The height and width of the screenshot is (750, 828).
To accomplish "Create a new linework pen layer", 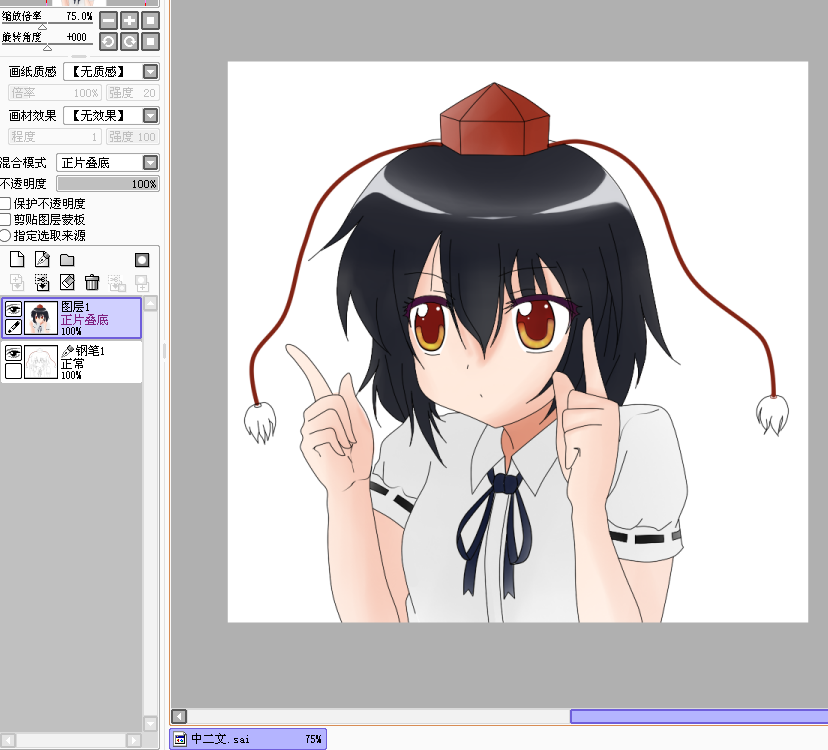I will [x=42, y=259].
